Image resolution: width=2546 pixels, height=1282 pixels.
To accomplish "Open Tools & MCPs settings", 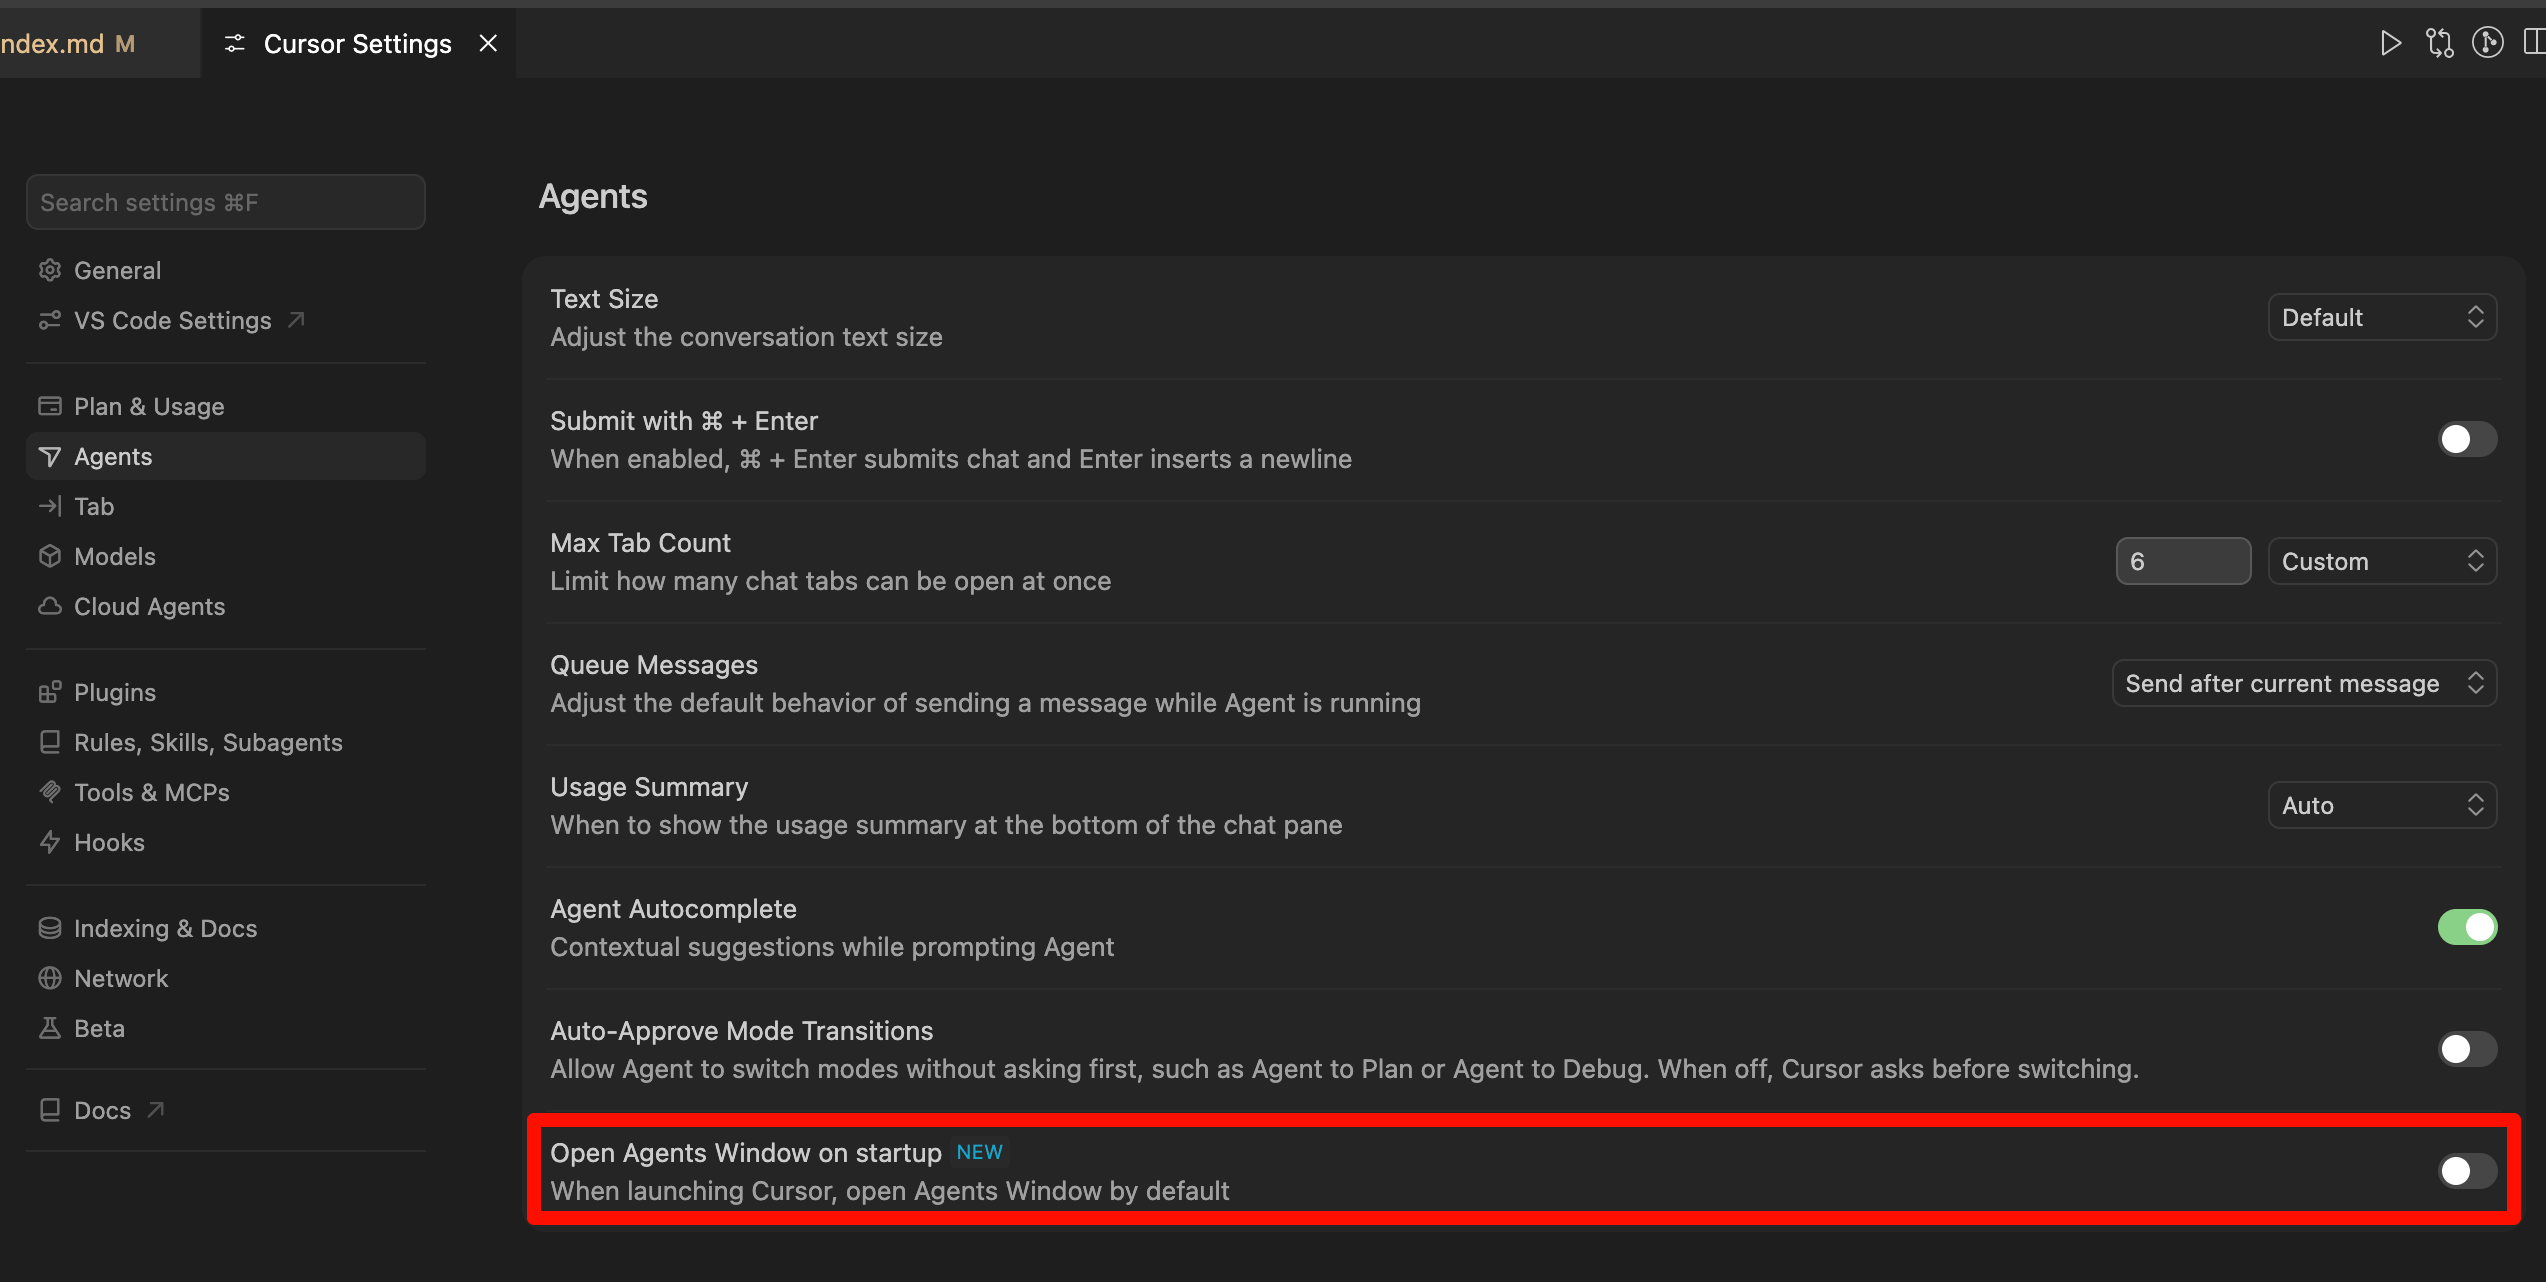I will [226, 792].
